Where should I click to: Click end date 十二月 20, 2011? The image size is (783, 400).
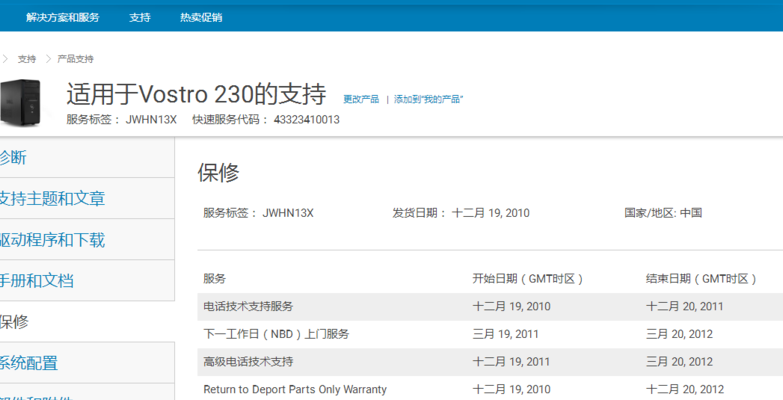(x=685, y=306)
